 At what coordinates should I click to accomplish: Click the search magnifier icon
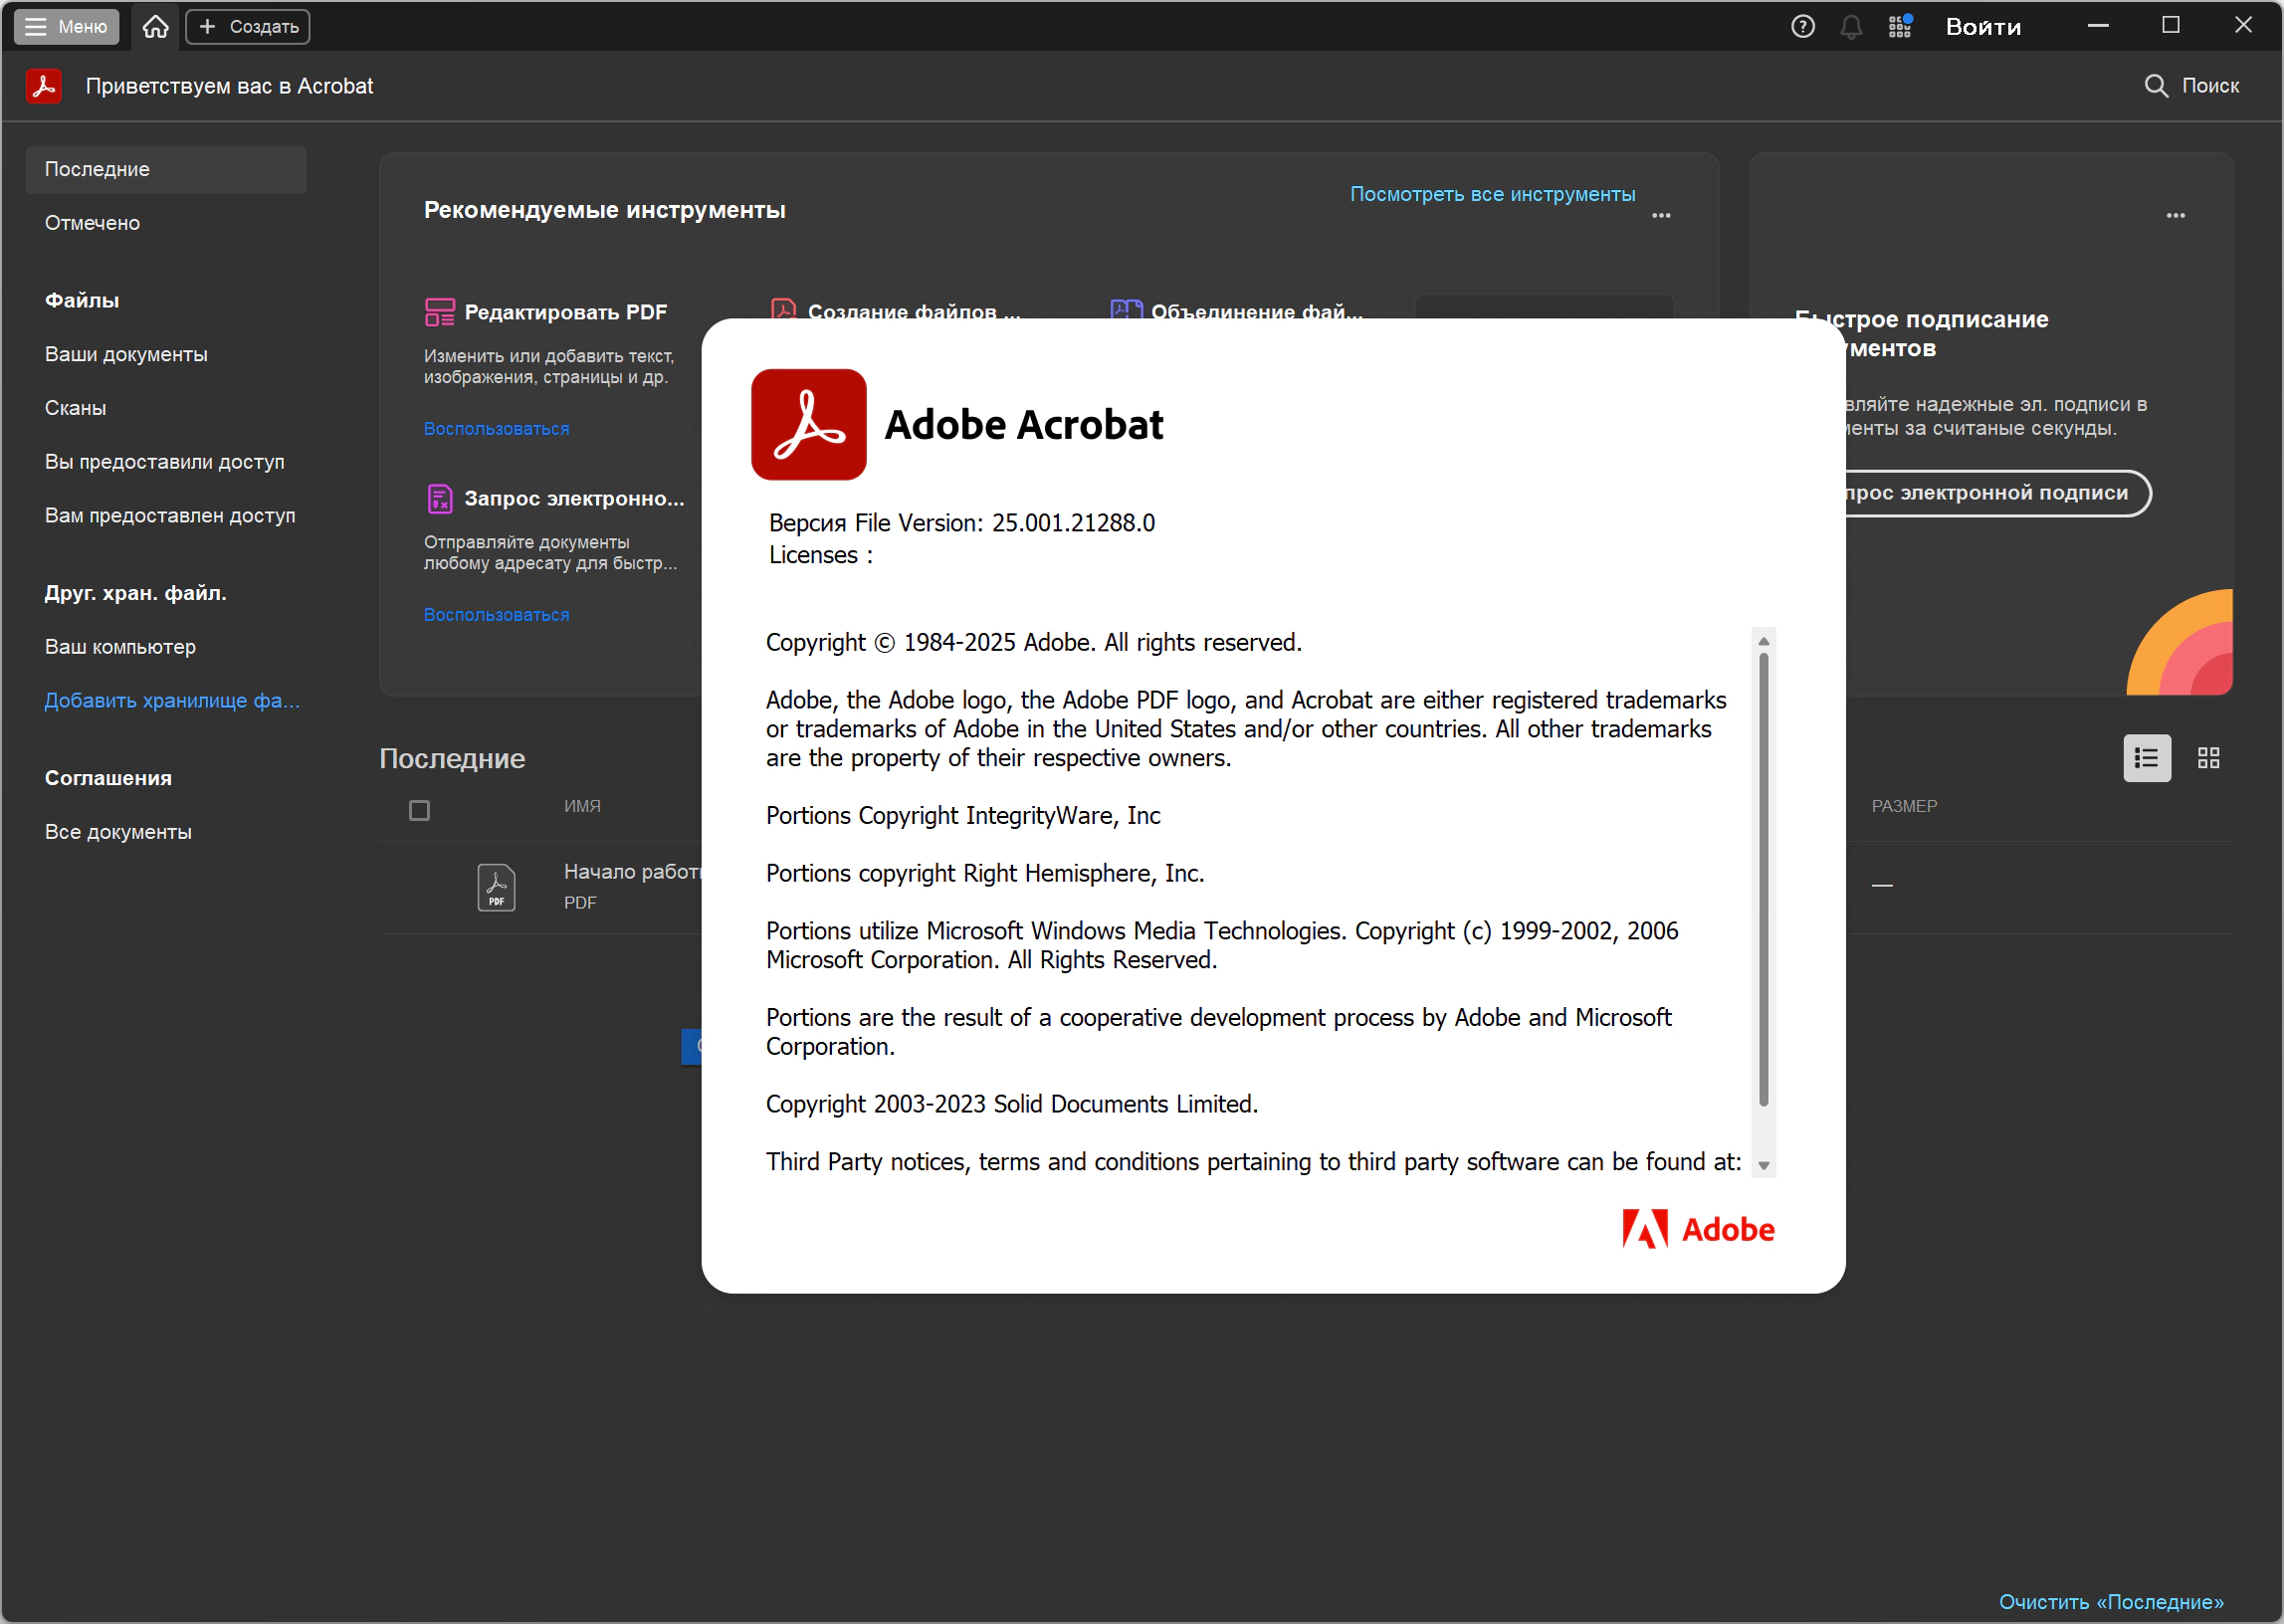tap(2155, 86)
